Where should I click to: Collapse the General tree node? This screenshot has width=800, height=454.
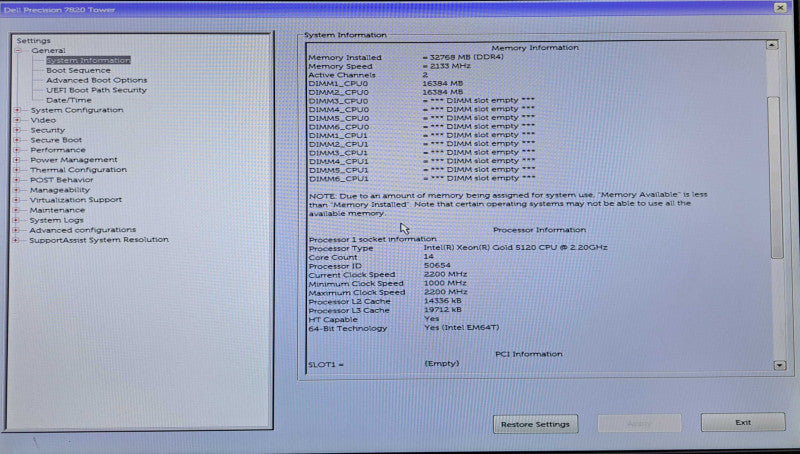click(18, 51)
